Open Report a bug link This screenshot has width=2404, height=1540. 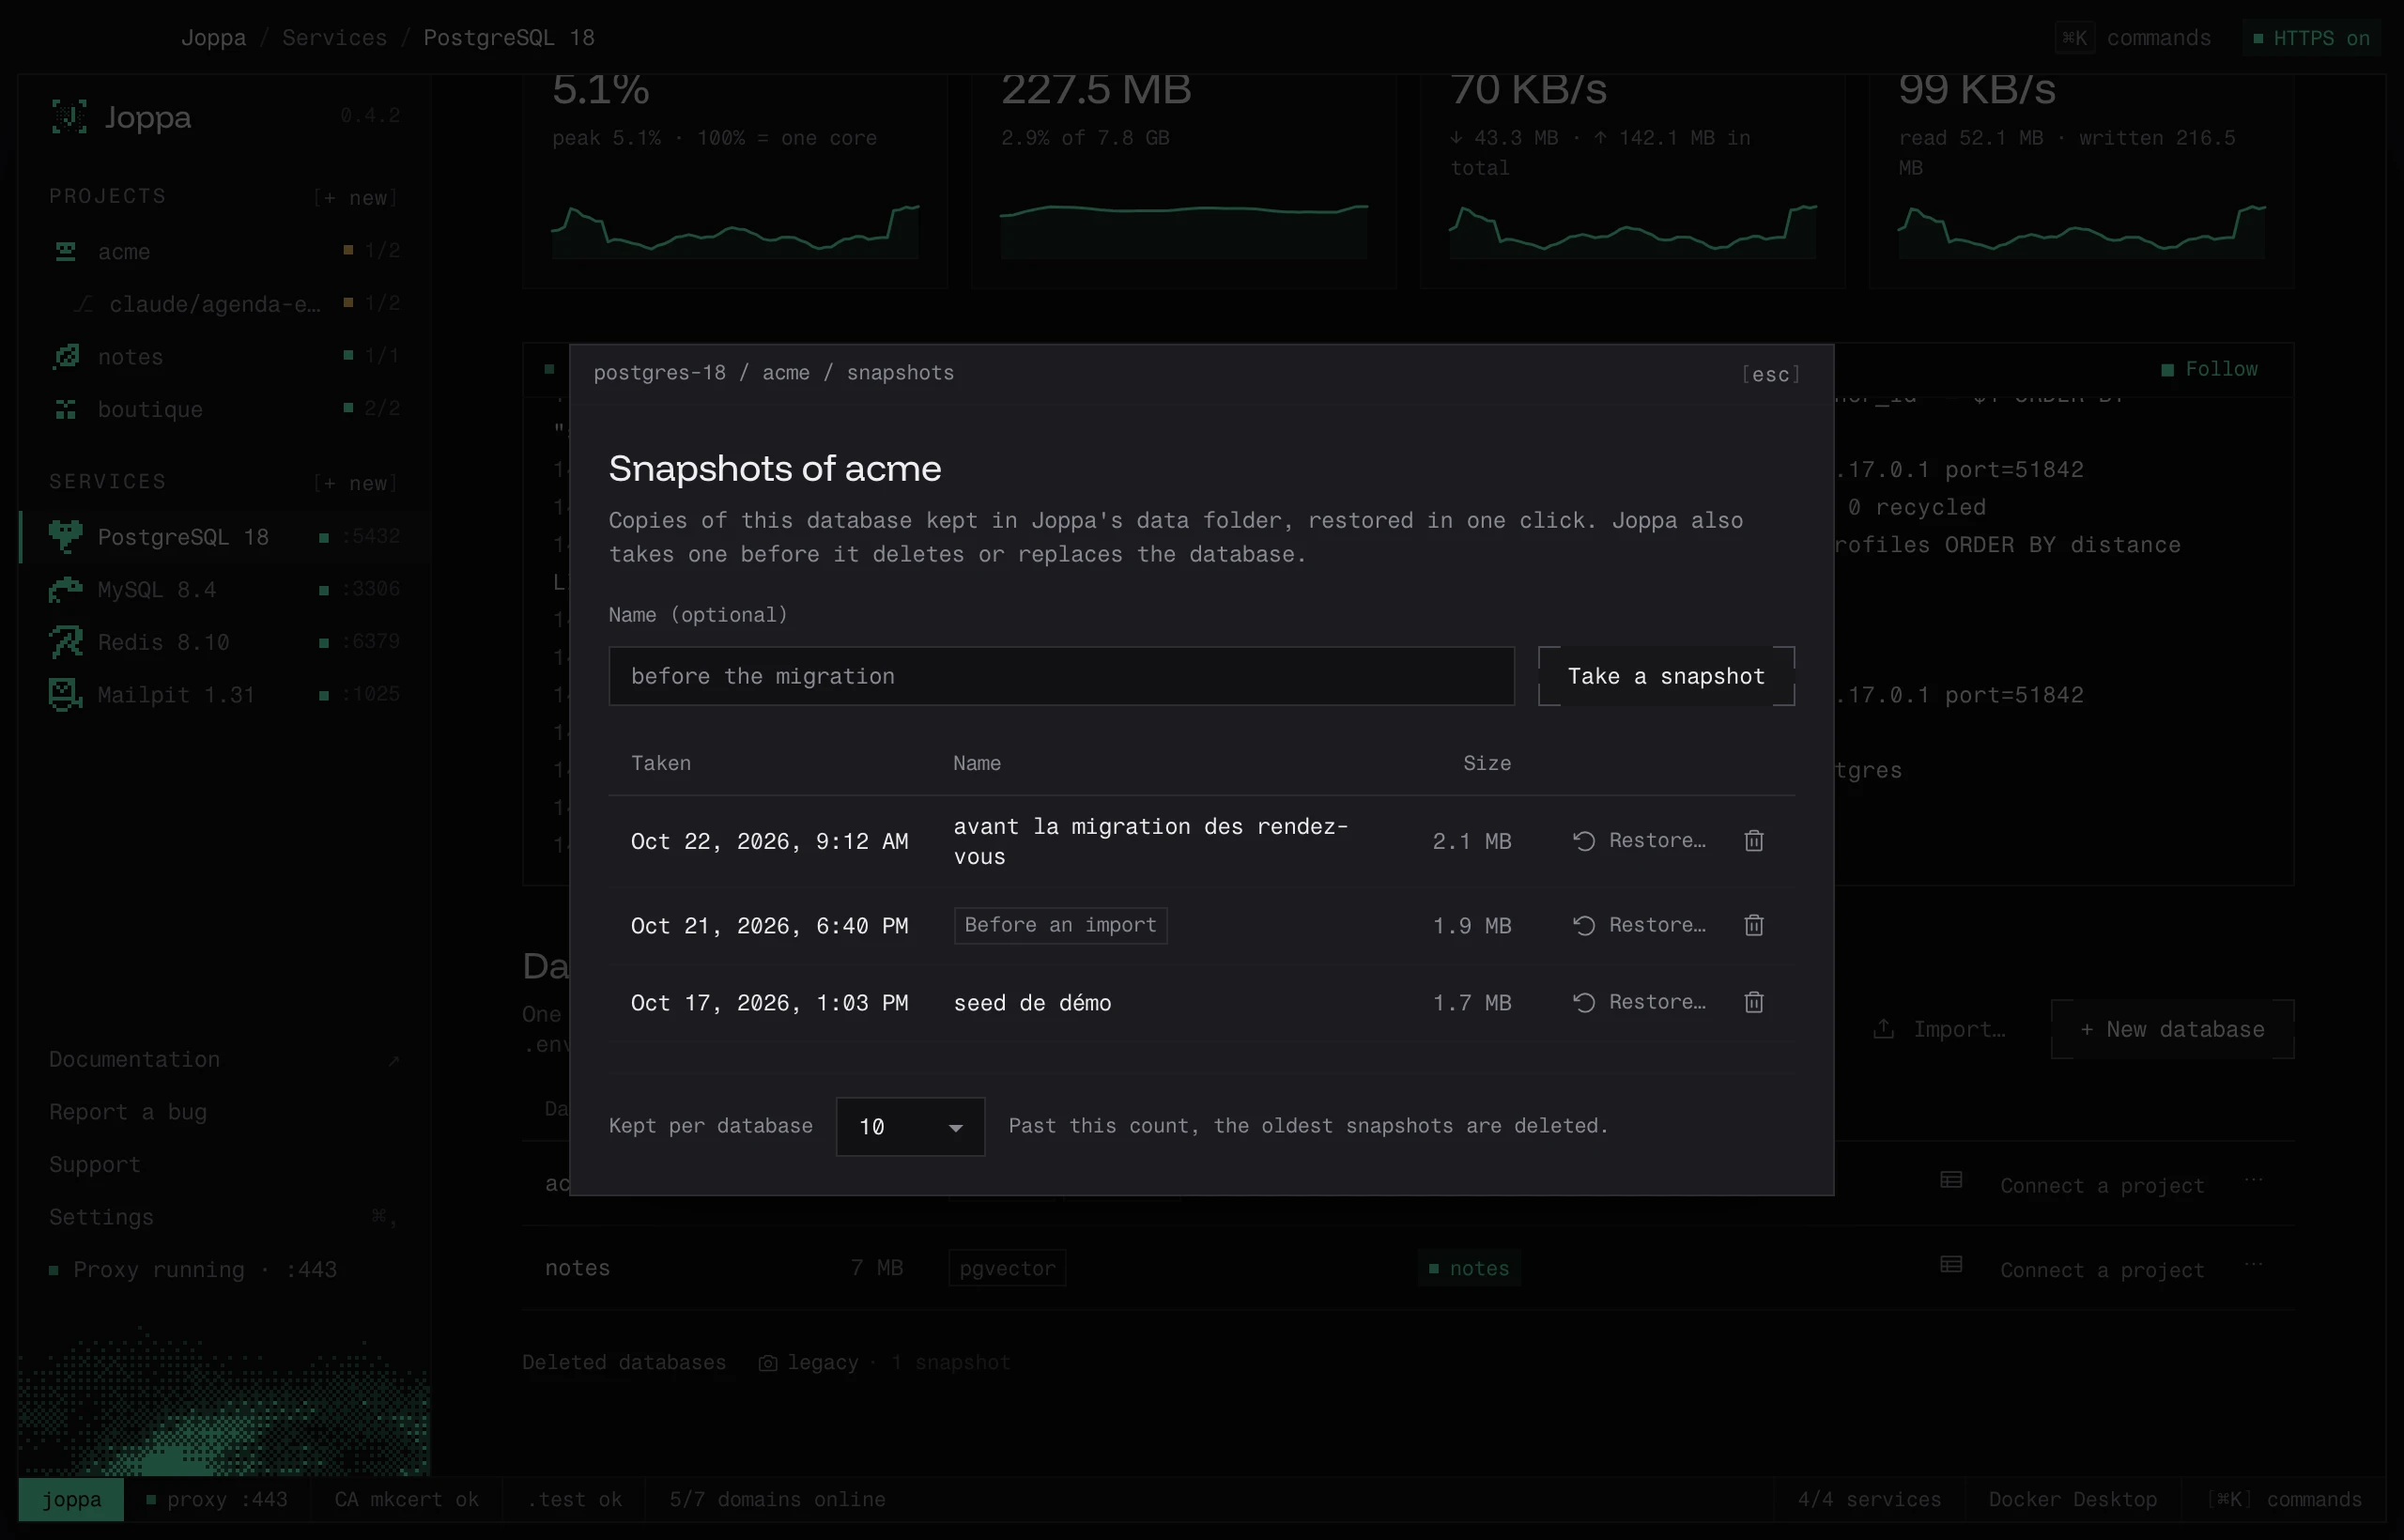(x=128, y=1112)
